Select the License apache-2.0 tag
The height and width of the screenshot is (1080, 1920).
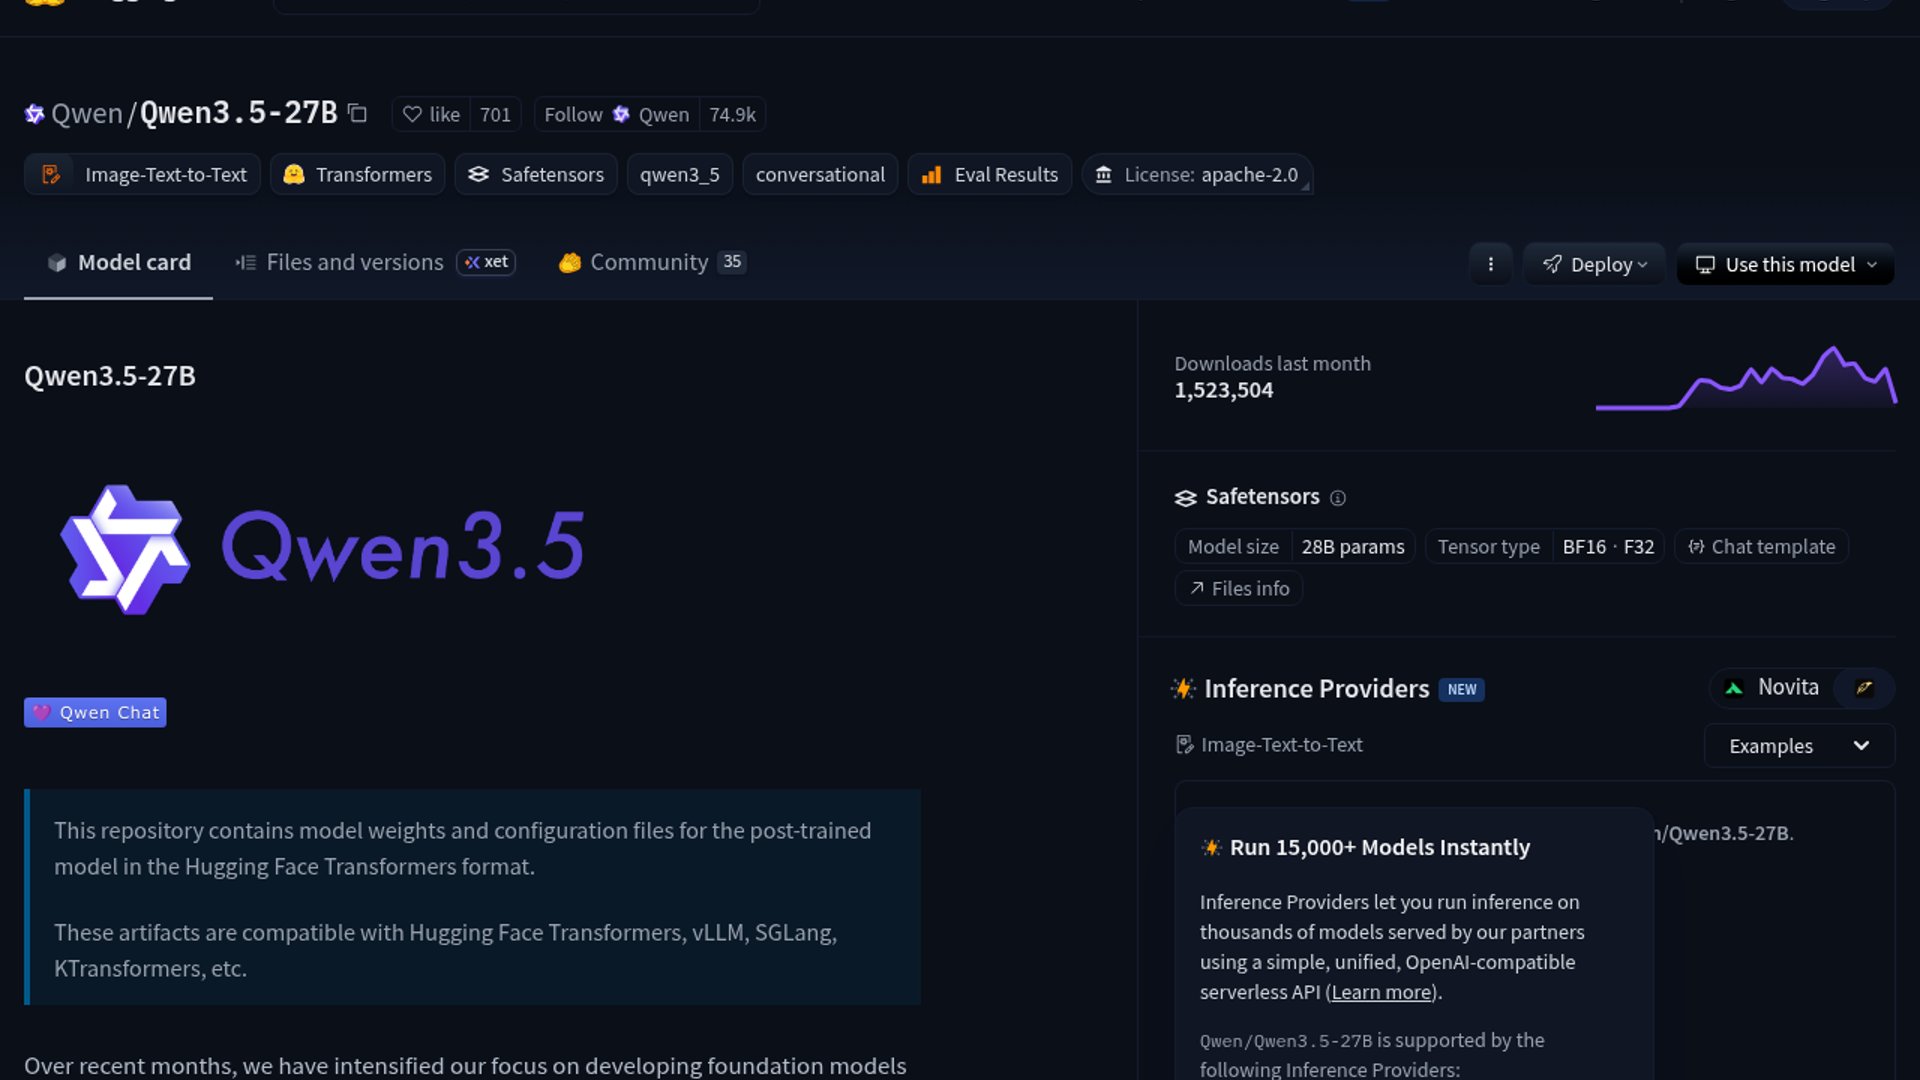(x=1197, y=175)
